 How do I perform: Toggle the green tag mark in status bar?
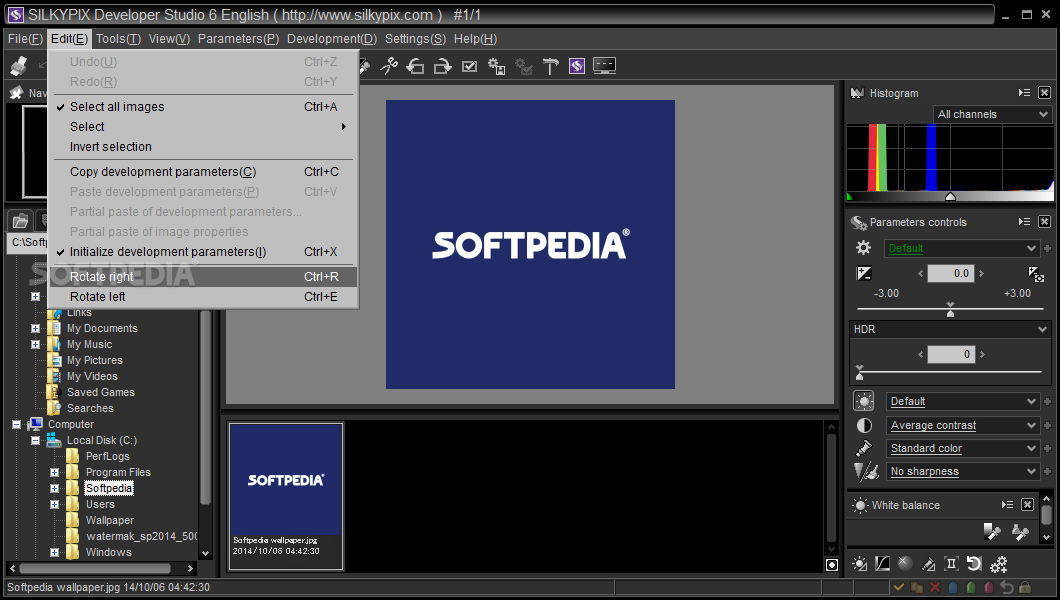pyautogui.click(x=971, y=587)
